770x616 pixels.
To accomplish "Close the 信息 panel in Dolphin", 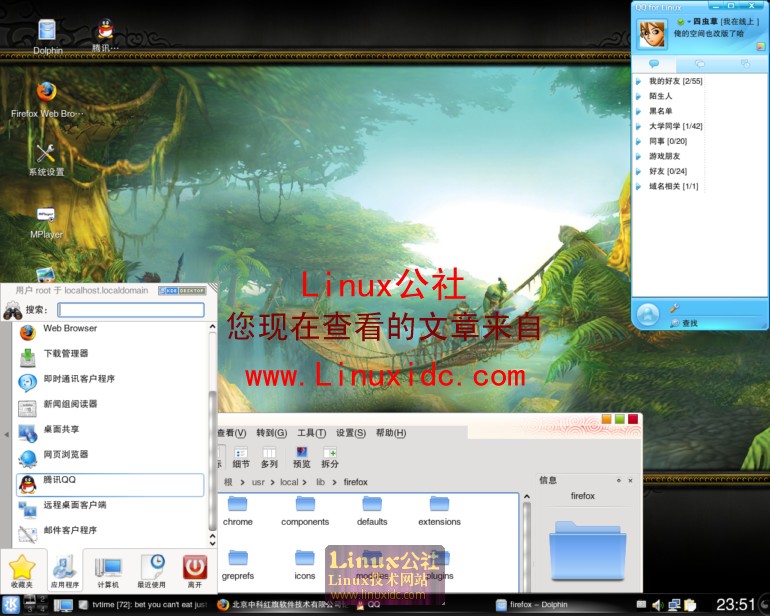I will pyautogui.click(x=630, y=480).
